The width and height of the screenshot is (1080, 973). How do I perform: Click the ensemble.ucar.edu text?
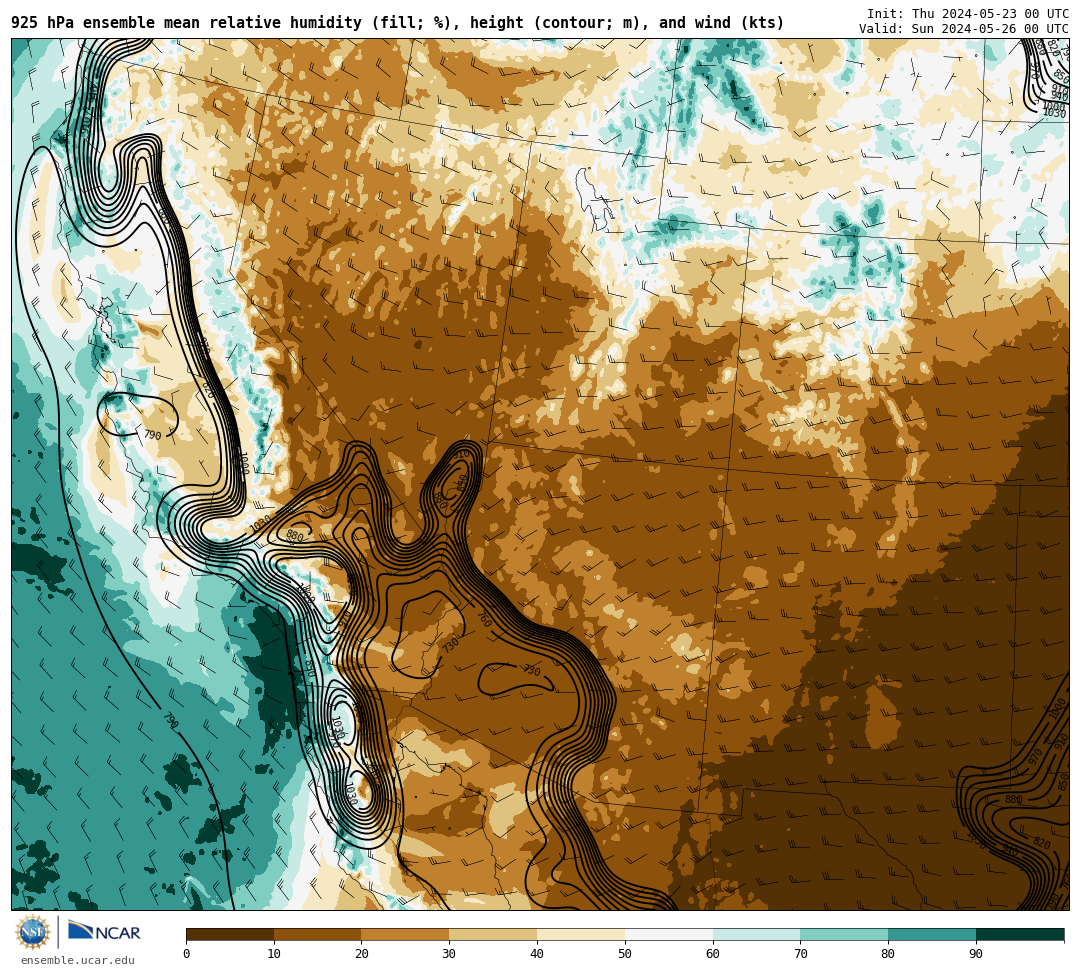coord(78,960)
